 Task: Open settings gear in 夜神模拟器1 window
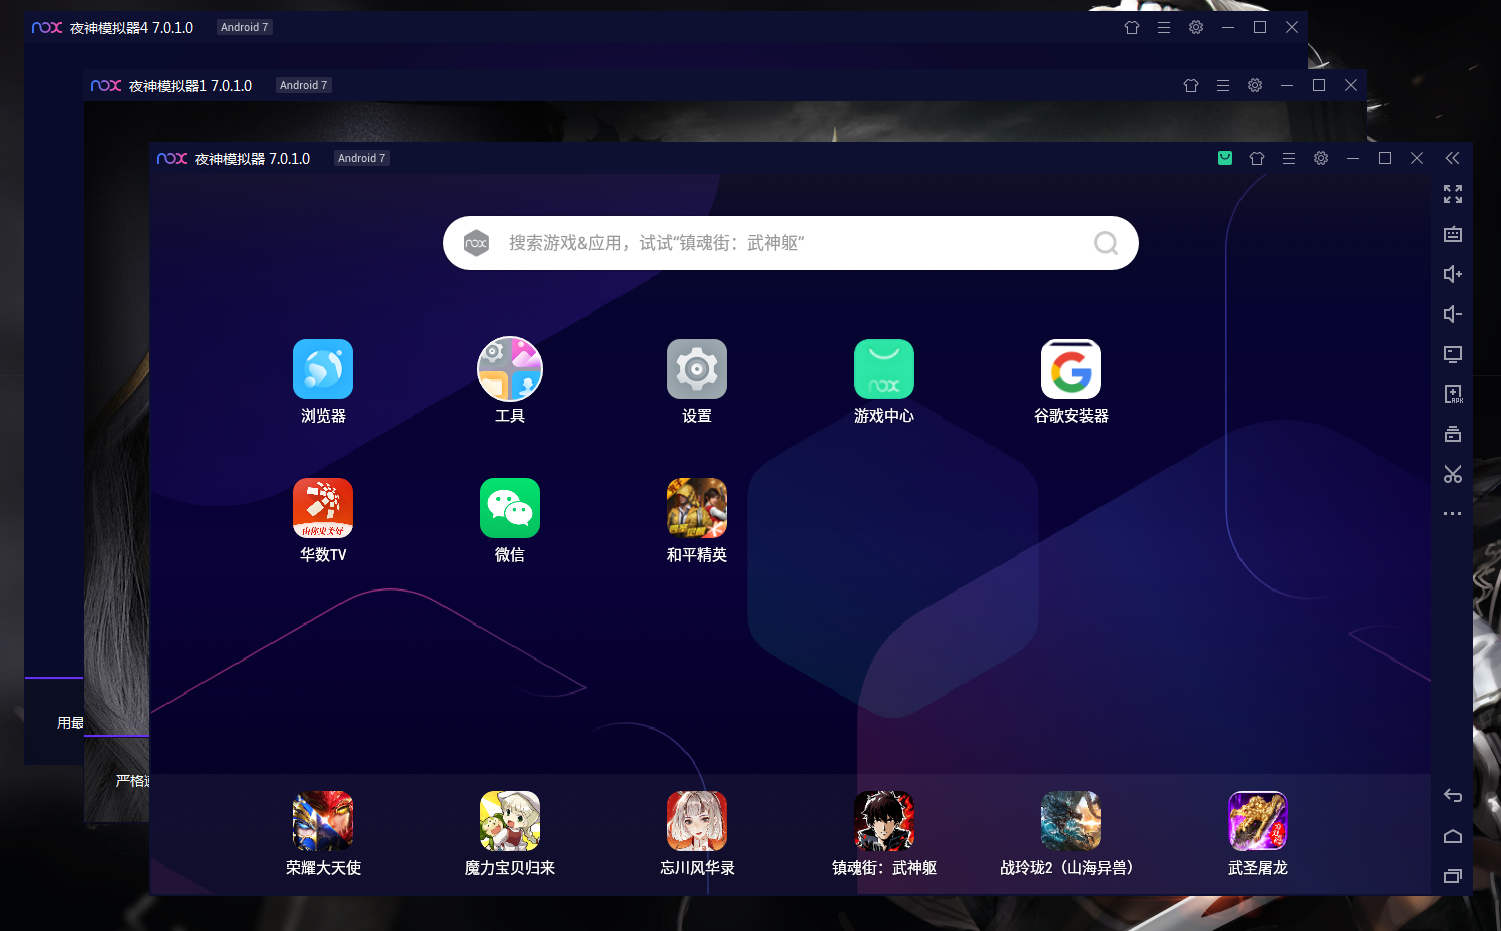coord(1255,86)
